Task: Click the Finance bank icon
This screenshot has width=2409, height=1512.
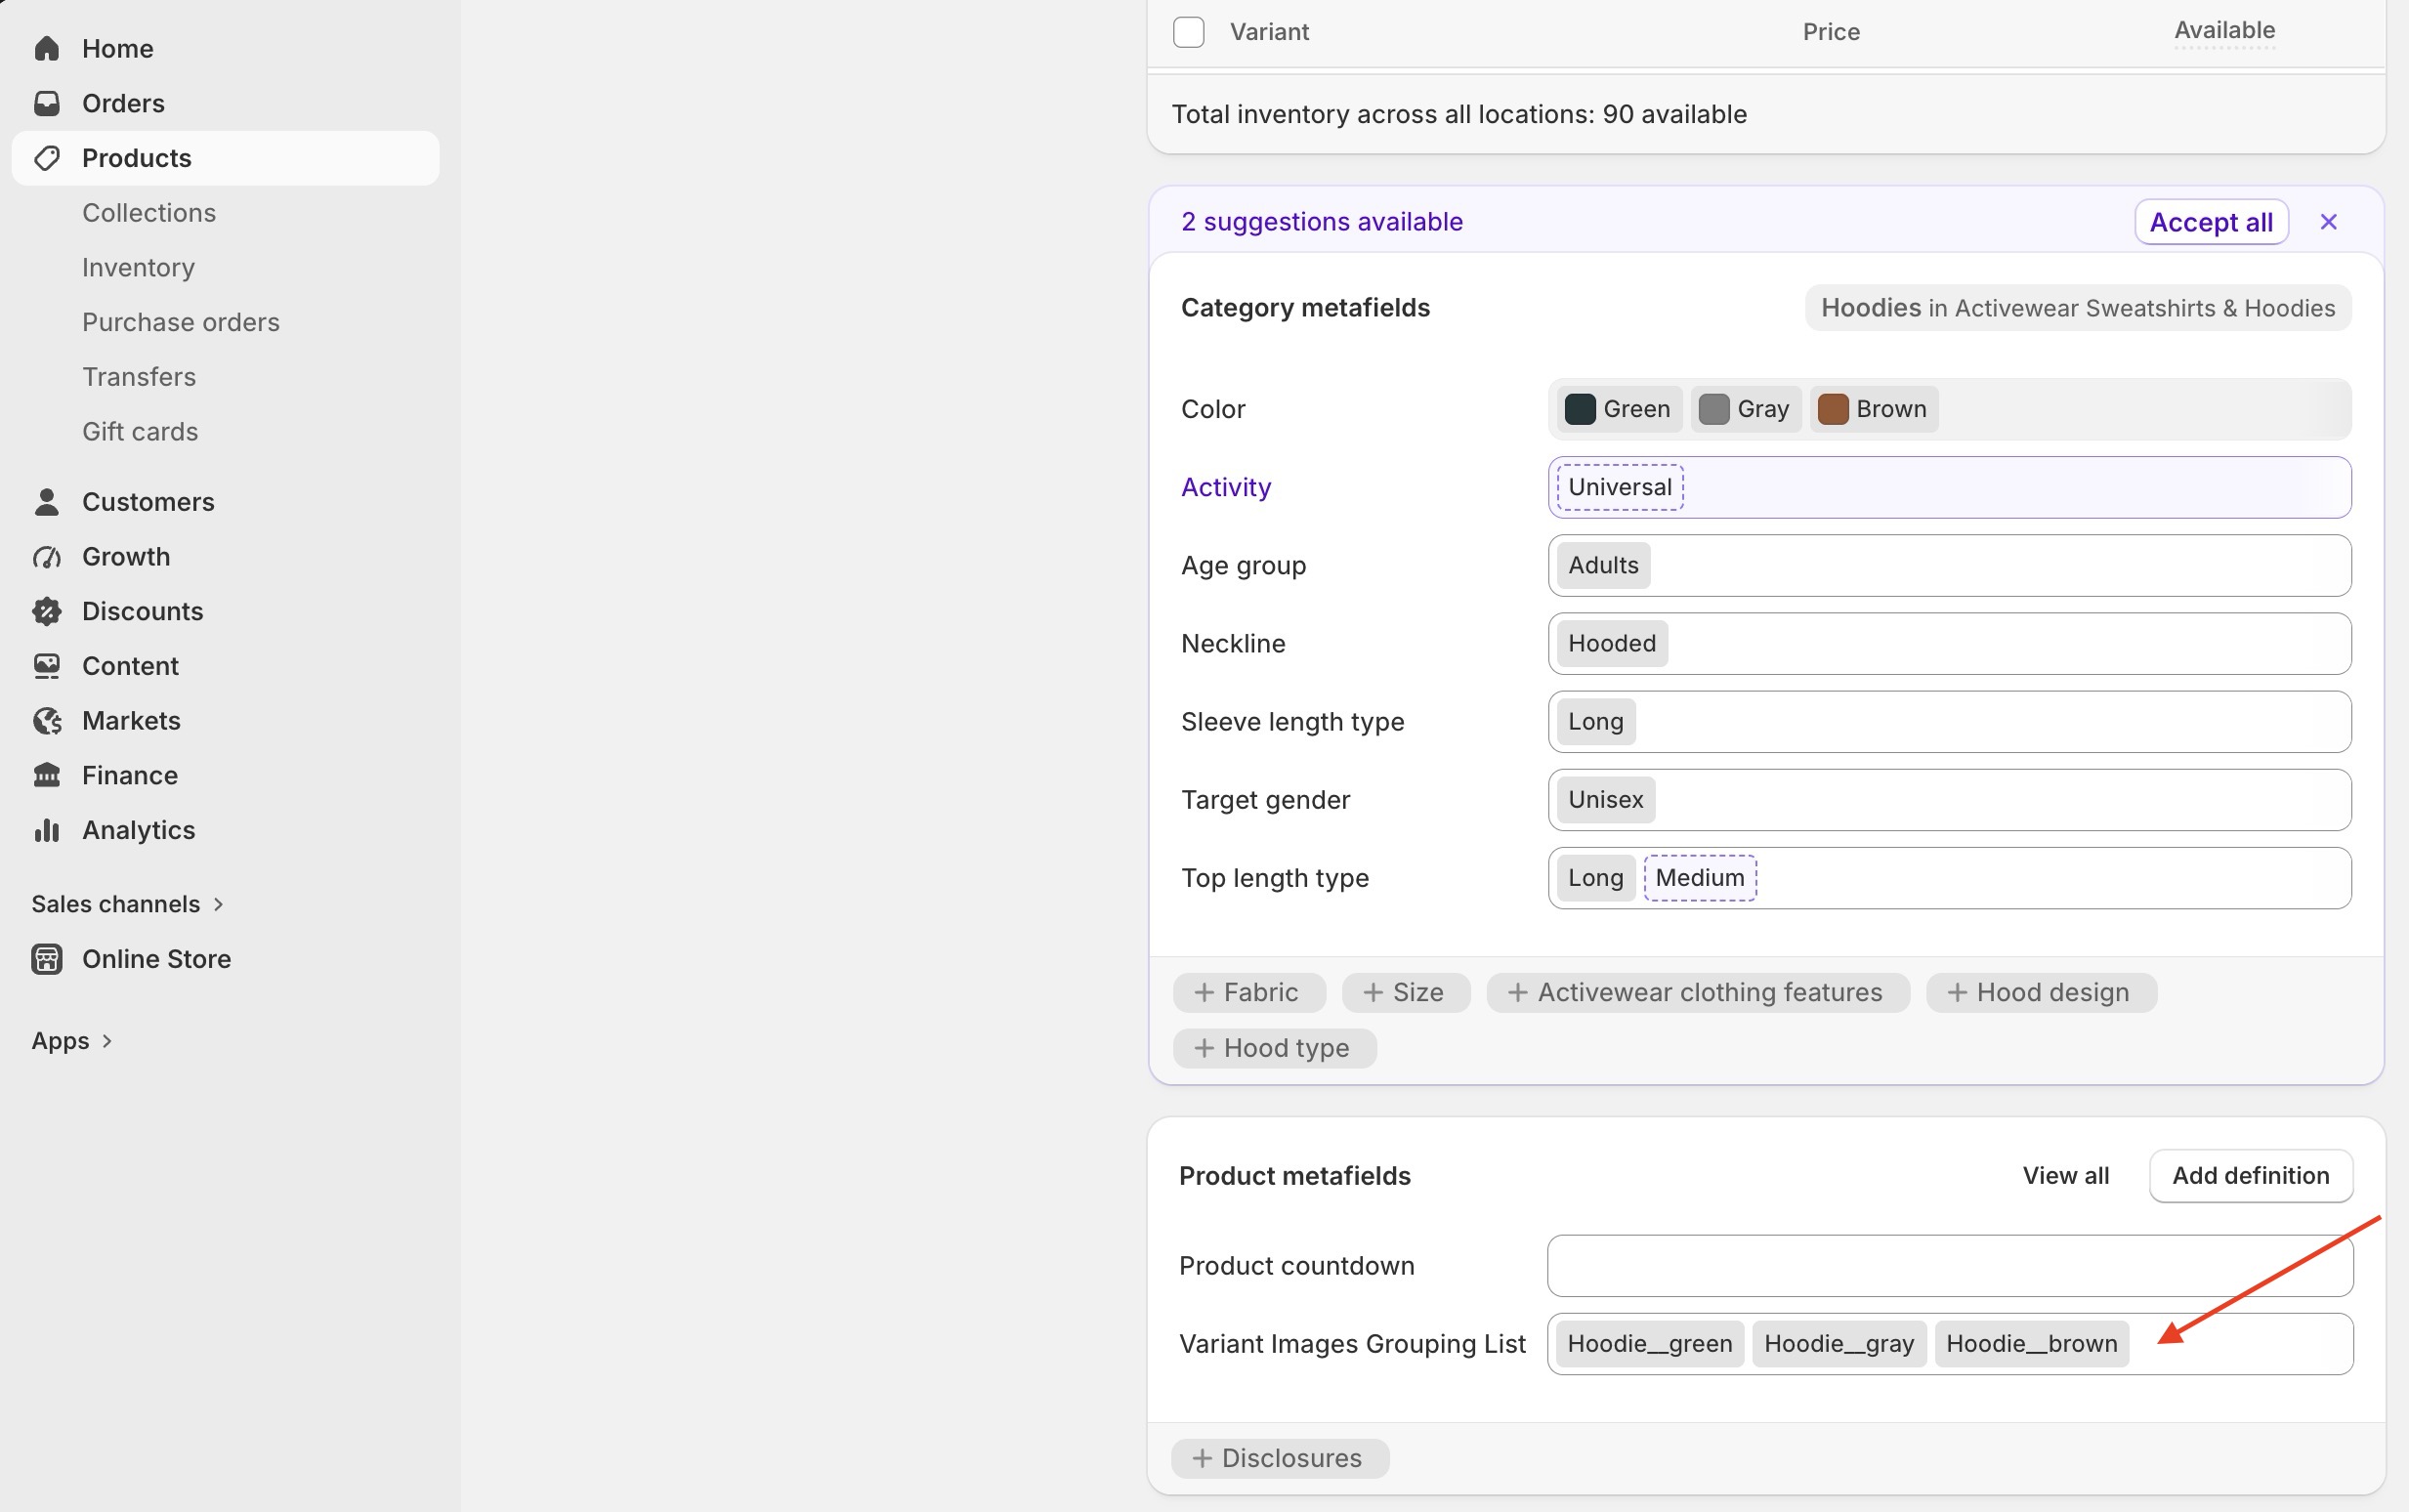Action: coord(47,775)
